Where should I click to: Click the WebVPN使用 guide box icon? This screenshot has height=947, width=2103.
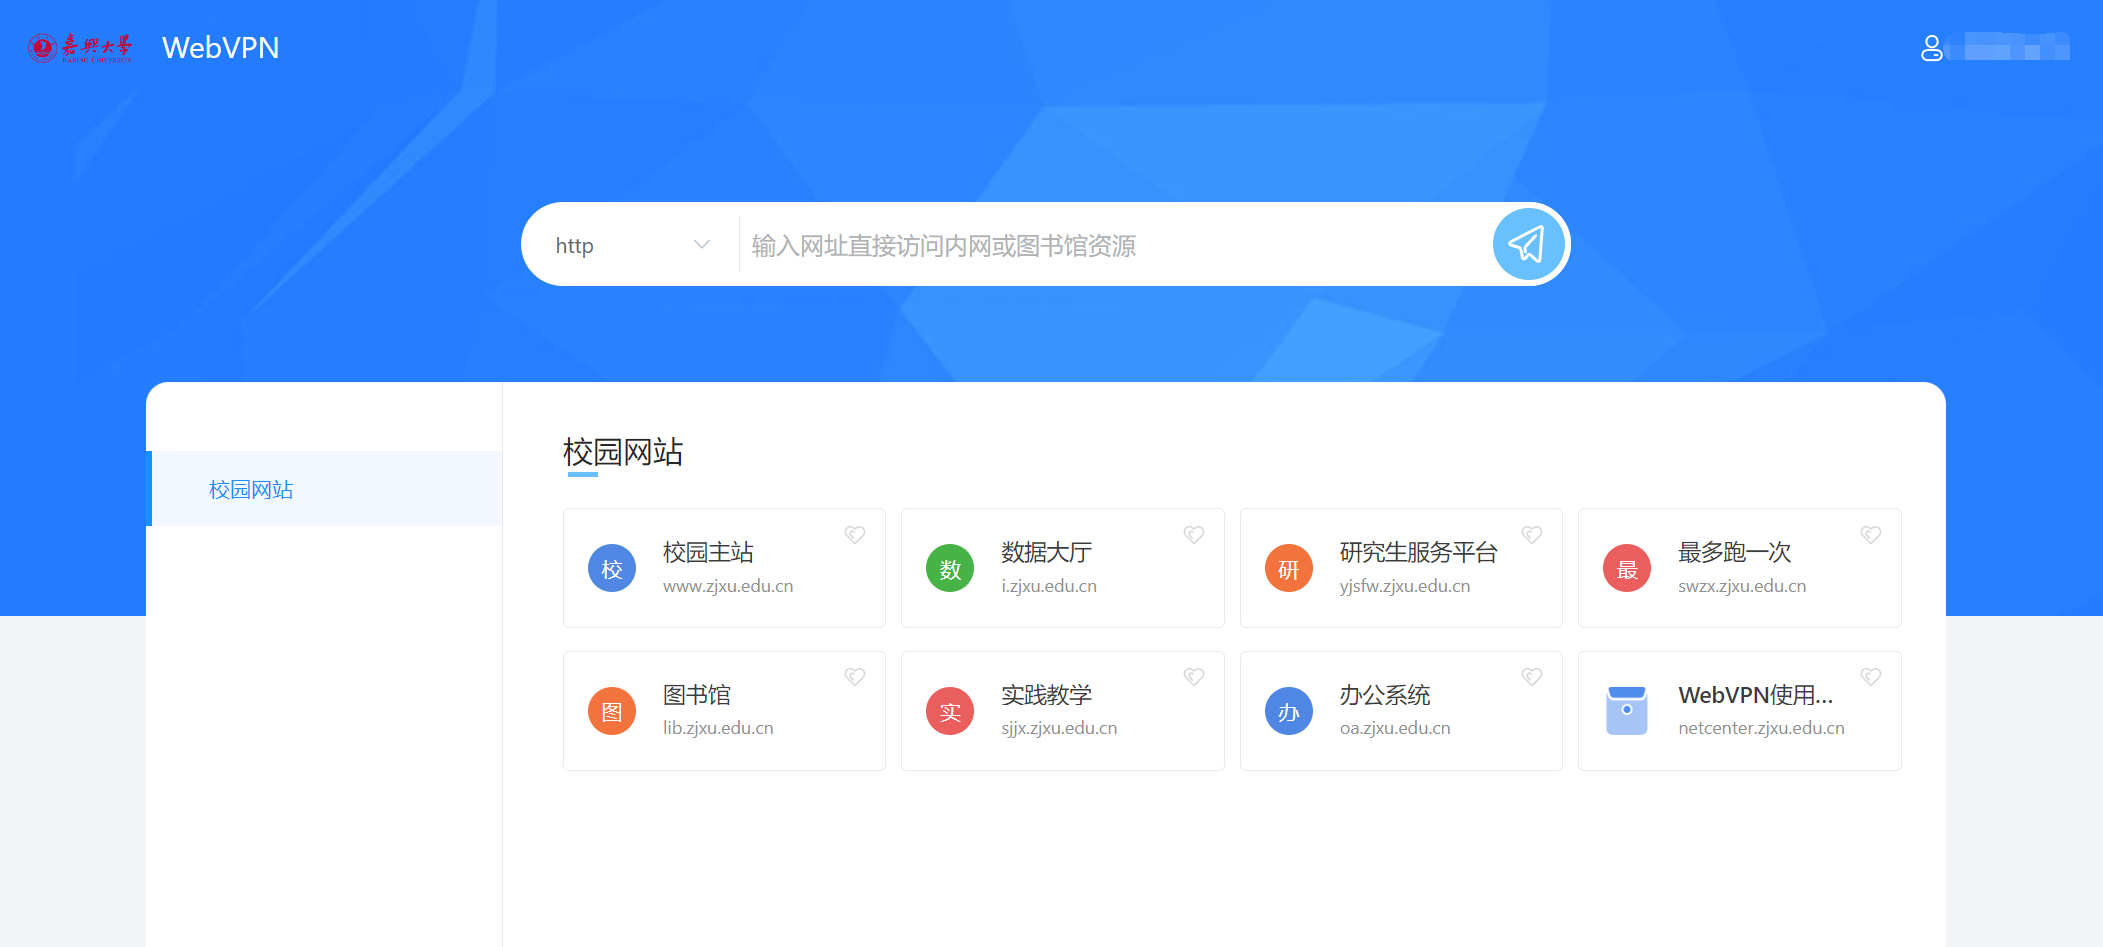(1627, 711)
